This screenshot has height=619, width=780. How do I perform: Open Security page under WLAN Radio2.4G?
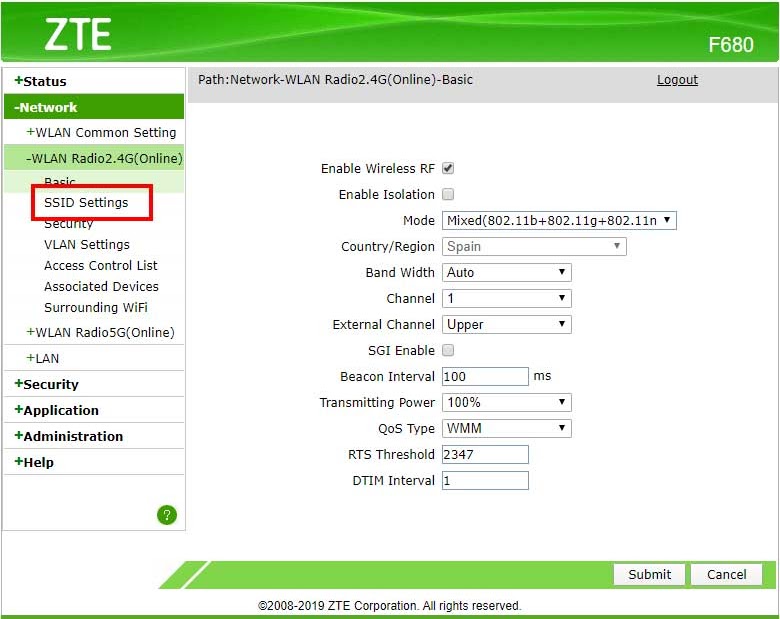(x=69, y=224)
